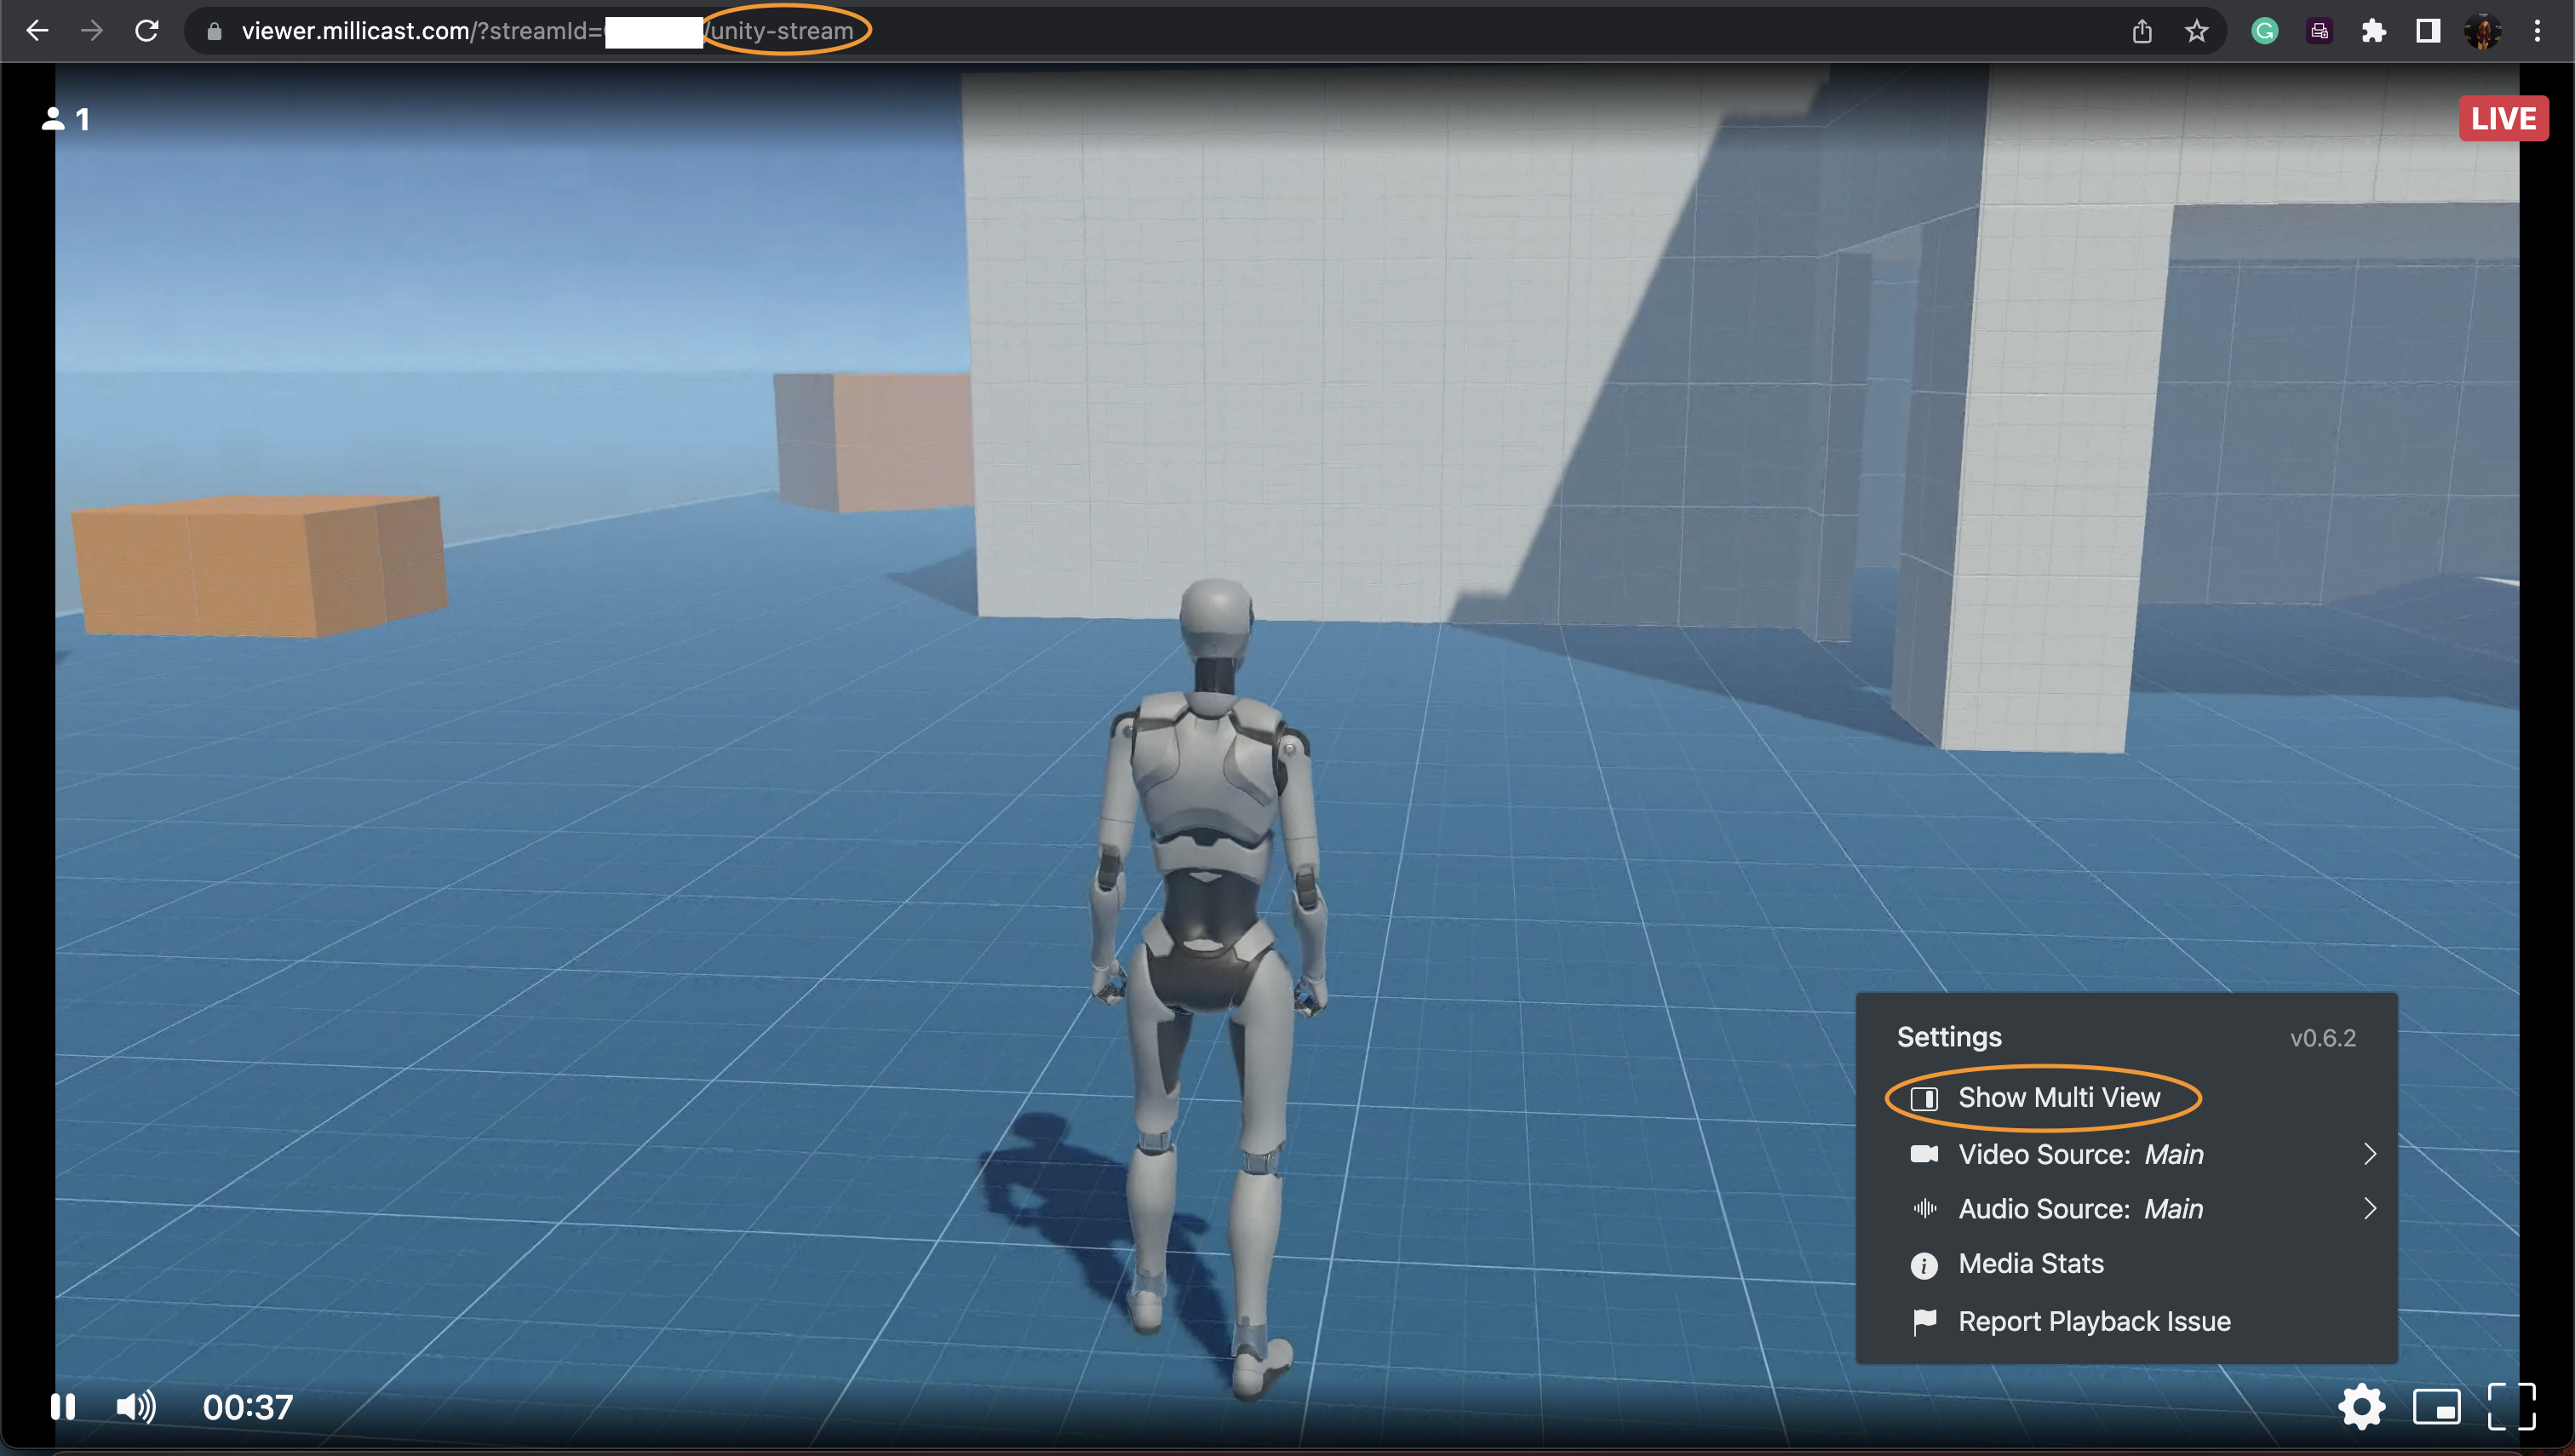Click Report Playback Issue

click(x=2093, y=1322)
